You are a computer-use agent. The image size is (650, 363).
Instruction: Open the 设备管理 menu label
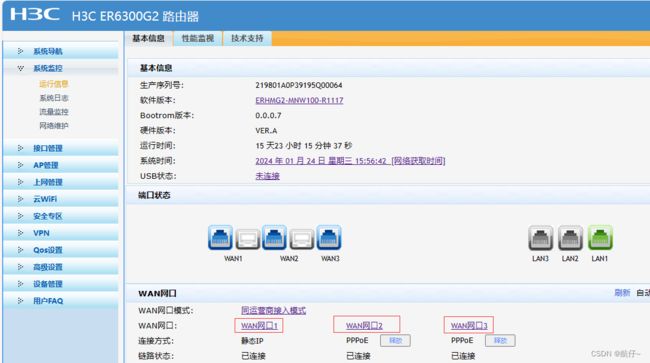(48, 284)
